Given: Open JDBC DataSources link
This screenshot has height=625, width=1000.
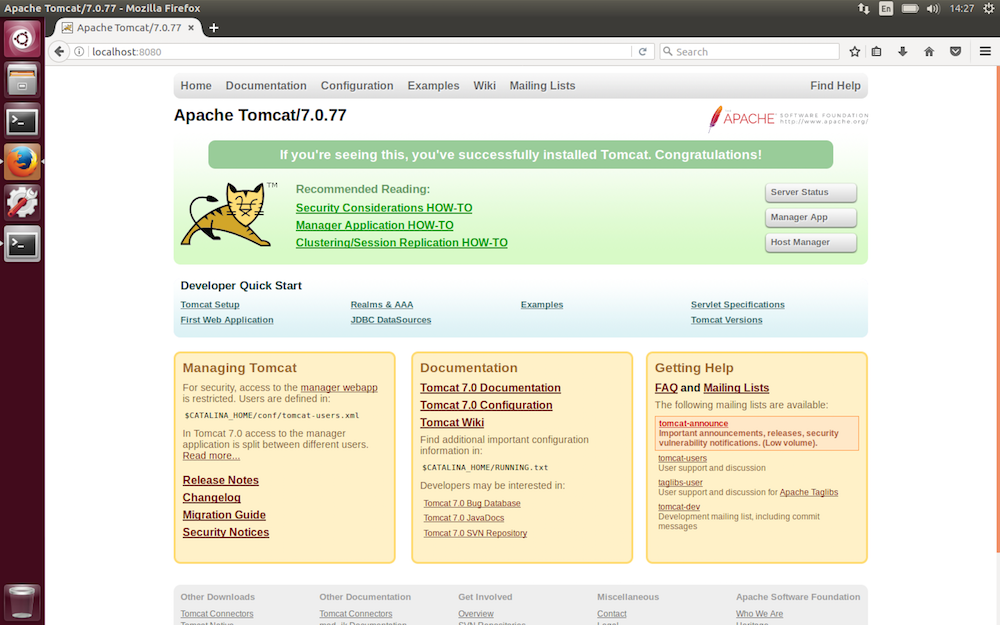Looking at the screenshot, I should pos(390,320).
